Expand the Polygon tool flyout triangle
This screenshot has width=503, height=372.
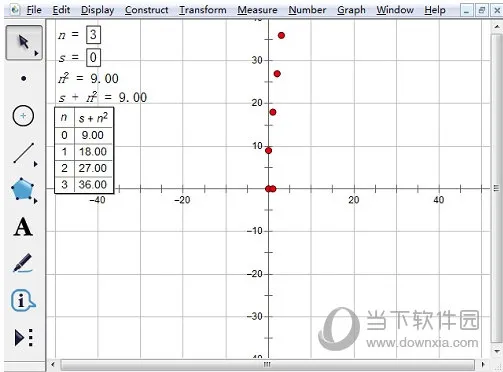pyautogui.click(x=36, y=201)
